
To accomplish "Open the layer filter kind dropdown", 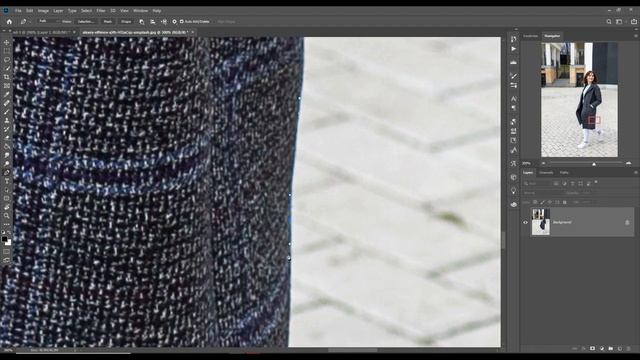I will point(537,183).
